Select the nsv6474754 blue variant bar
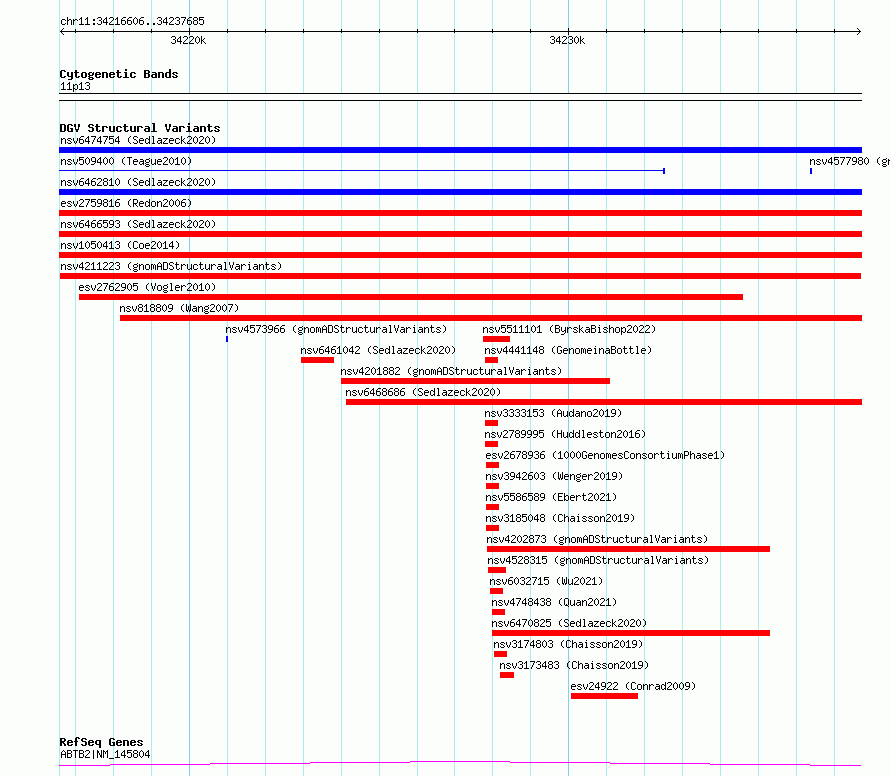Screen dimensions: 890x776 point(460,150)
